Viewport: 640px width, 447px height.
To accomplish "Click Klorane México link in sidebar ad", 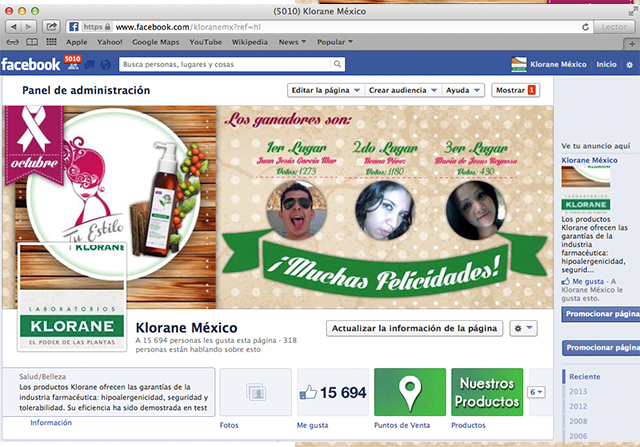I will [589, 160].
